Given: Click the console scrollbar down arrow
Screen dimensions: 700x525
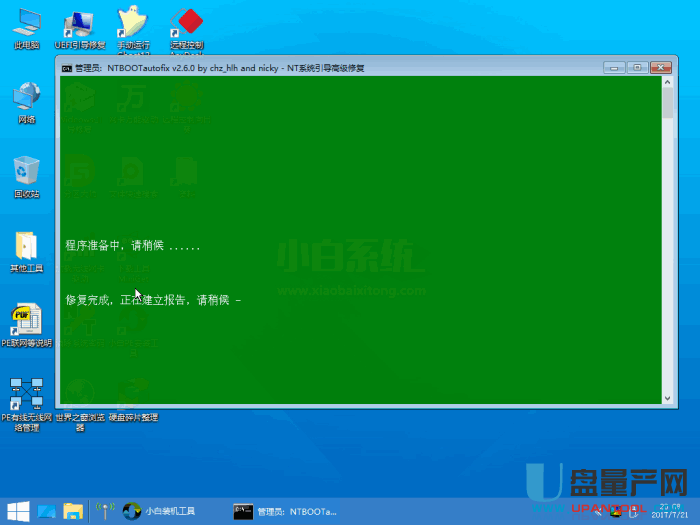Looking at the screenshot, I should pyautogui.click(x=668, y=400).
